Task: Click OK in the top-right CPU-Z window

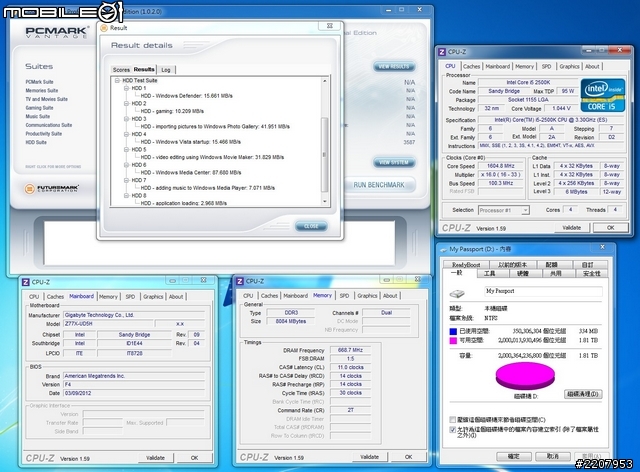Action: coord(611,228)
